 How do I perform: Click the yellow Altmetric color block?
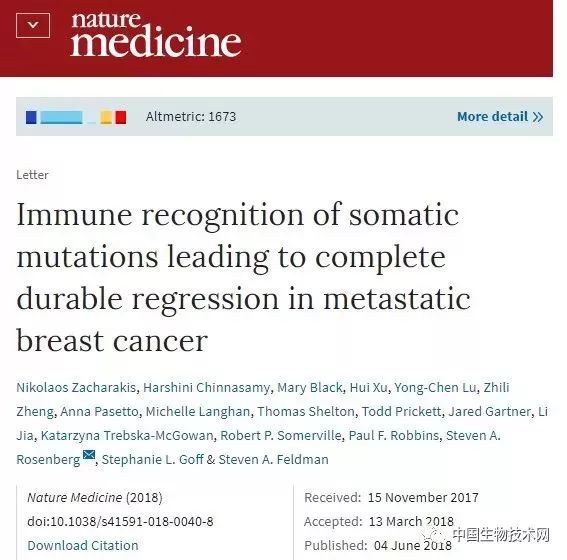106,117
